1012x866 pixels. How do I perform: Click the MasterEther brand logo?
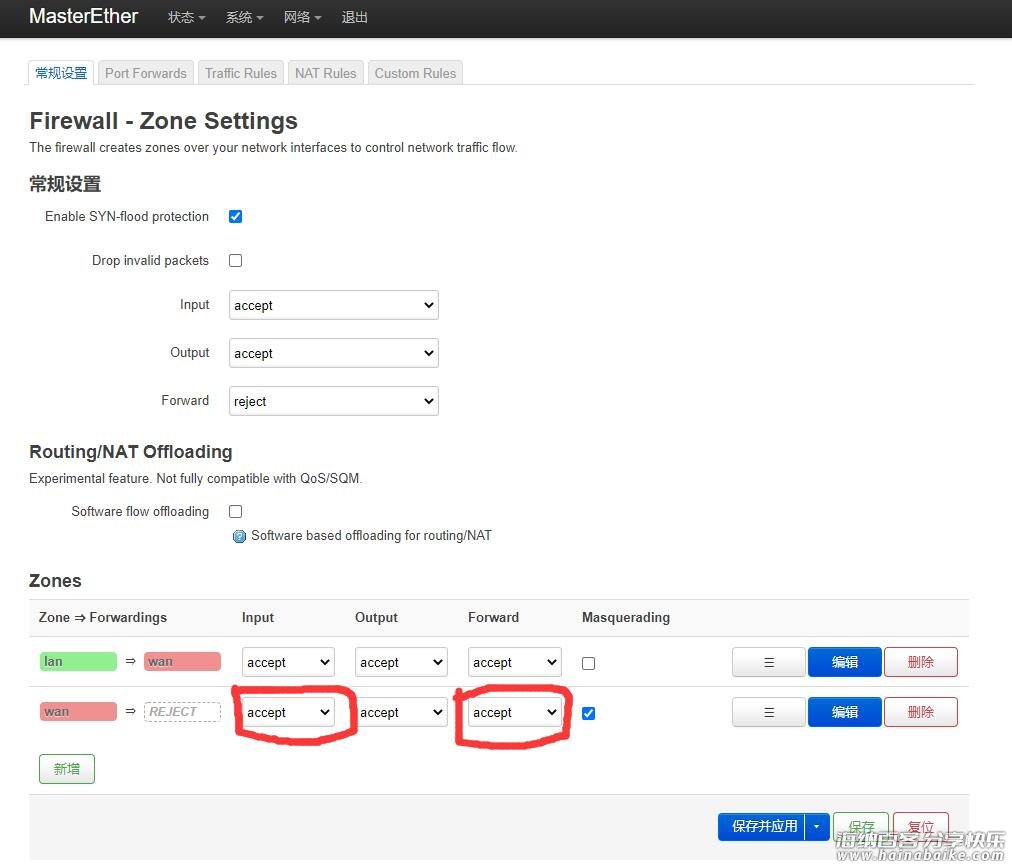tap(84, 16)
